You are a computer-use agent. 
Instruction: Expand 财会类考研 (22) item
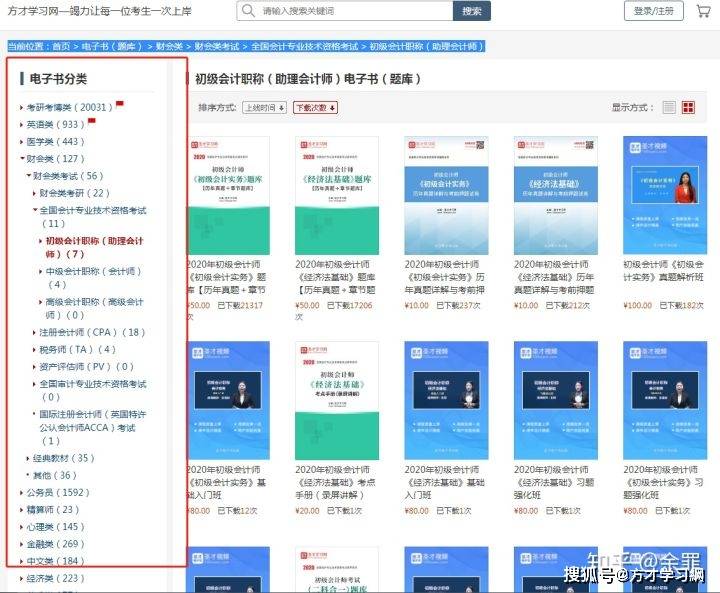coord(74,193)
